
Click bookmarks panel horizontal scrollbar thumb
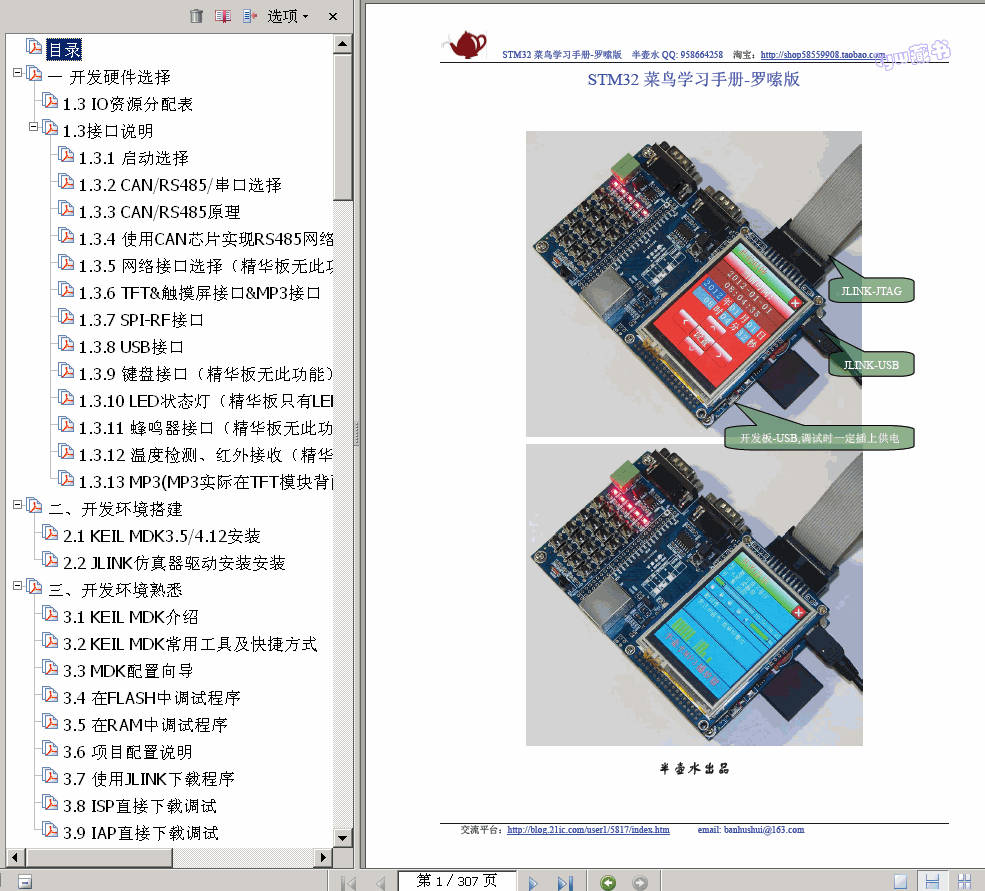coord(99,857)
